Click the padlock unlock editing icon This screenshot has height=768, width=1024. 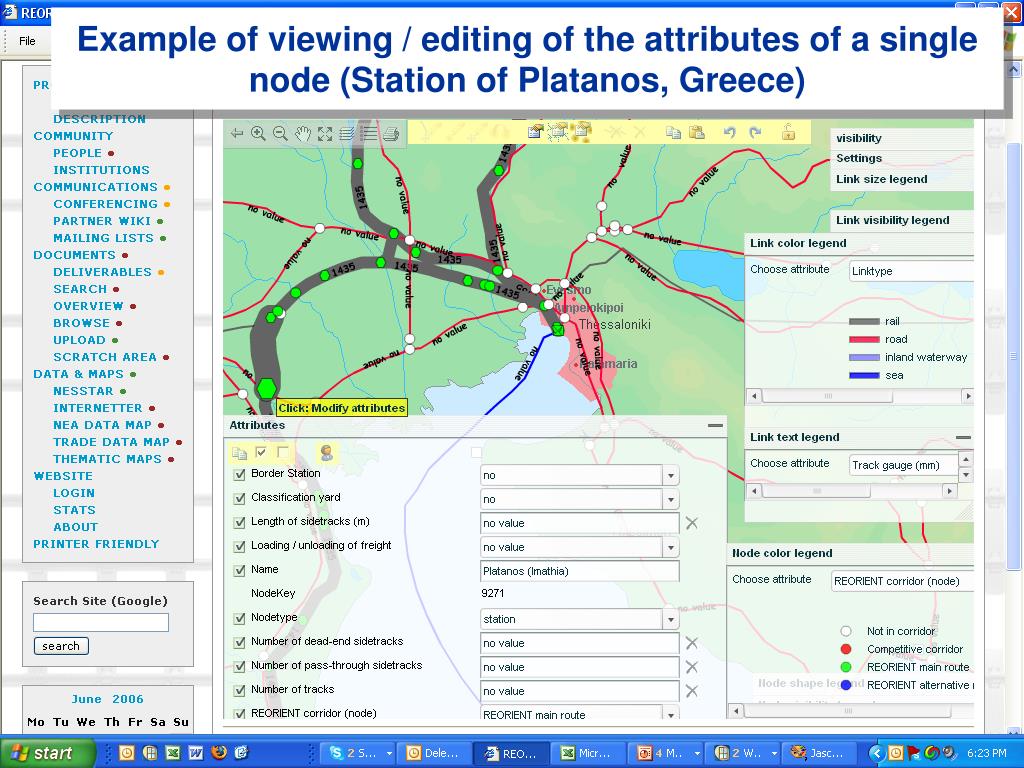788,131
